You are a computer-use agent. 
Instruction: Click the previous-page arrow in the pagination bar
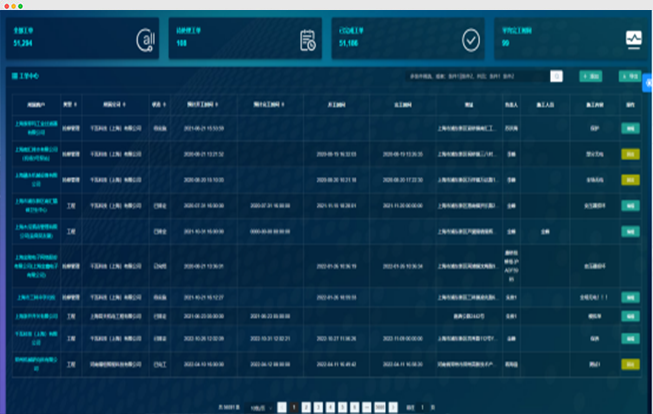[283, 406]
